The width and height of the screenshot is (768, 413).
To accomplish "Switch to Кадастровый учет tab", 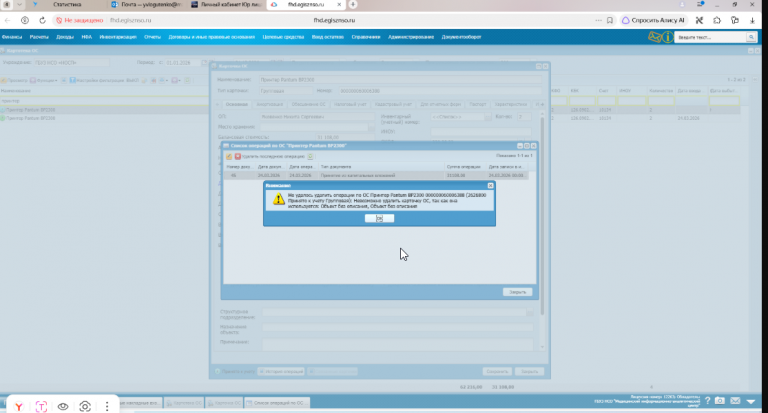I will click(x=393, y=104).
